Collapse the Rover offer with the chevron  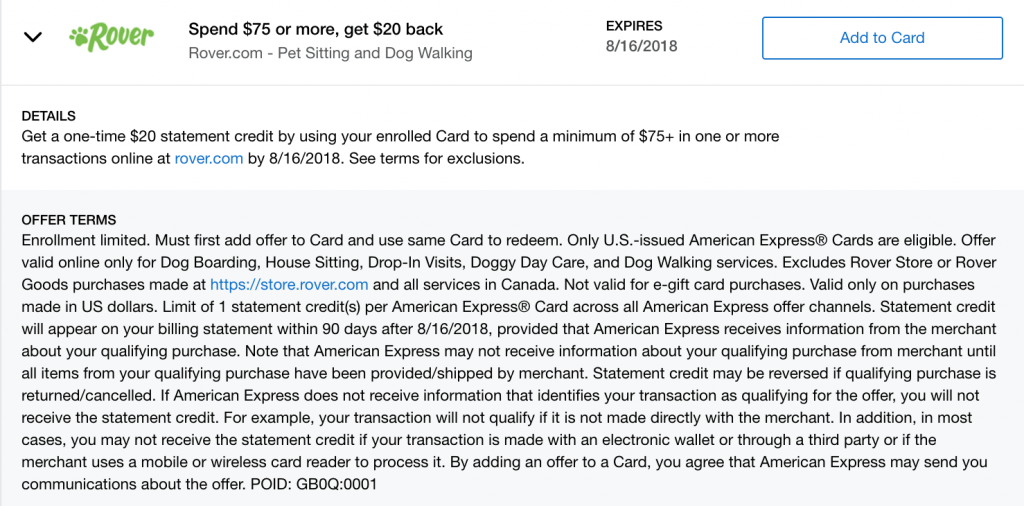(x=33, y=38)
